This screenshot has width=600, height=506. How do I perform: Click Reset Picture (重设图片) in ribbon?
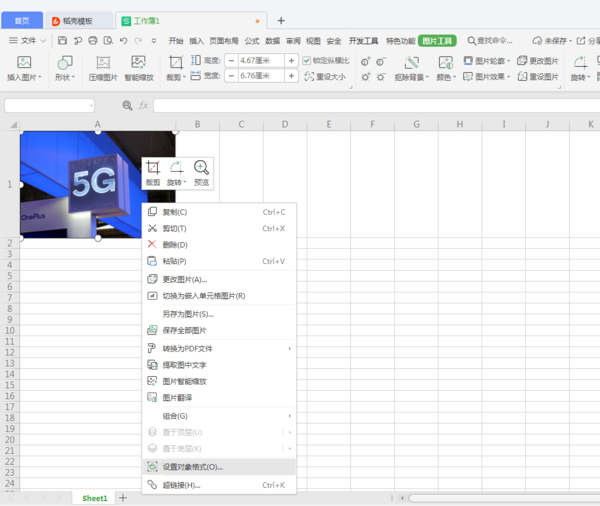pos(538,77)
